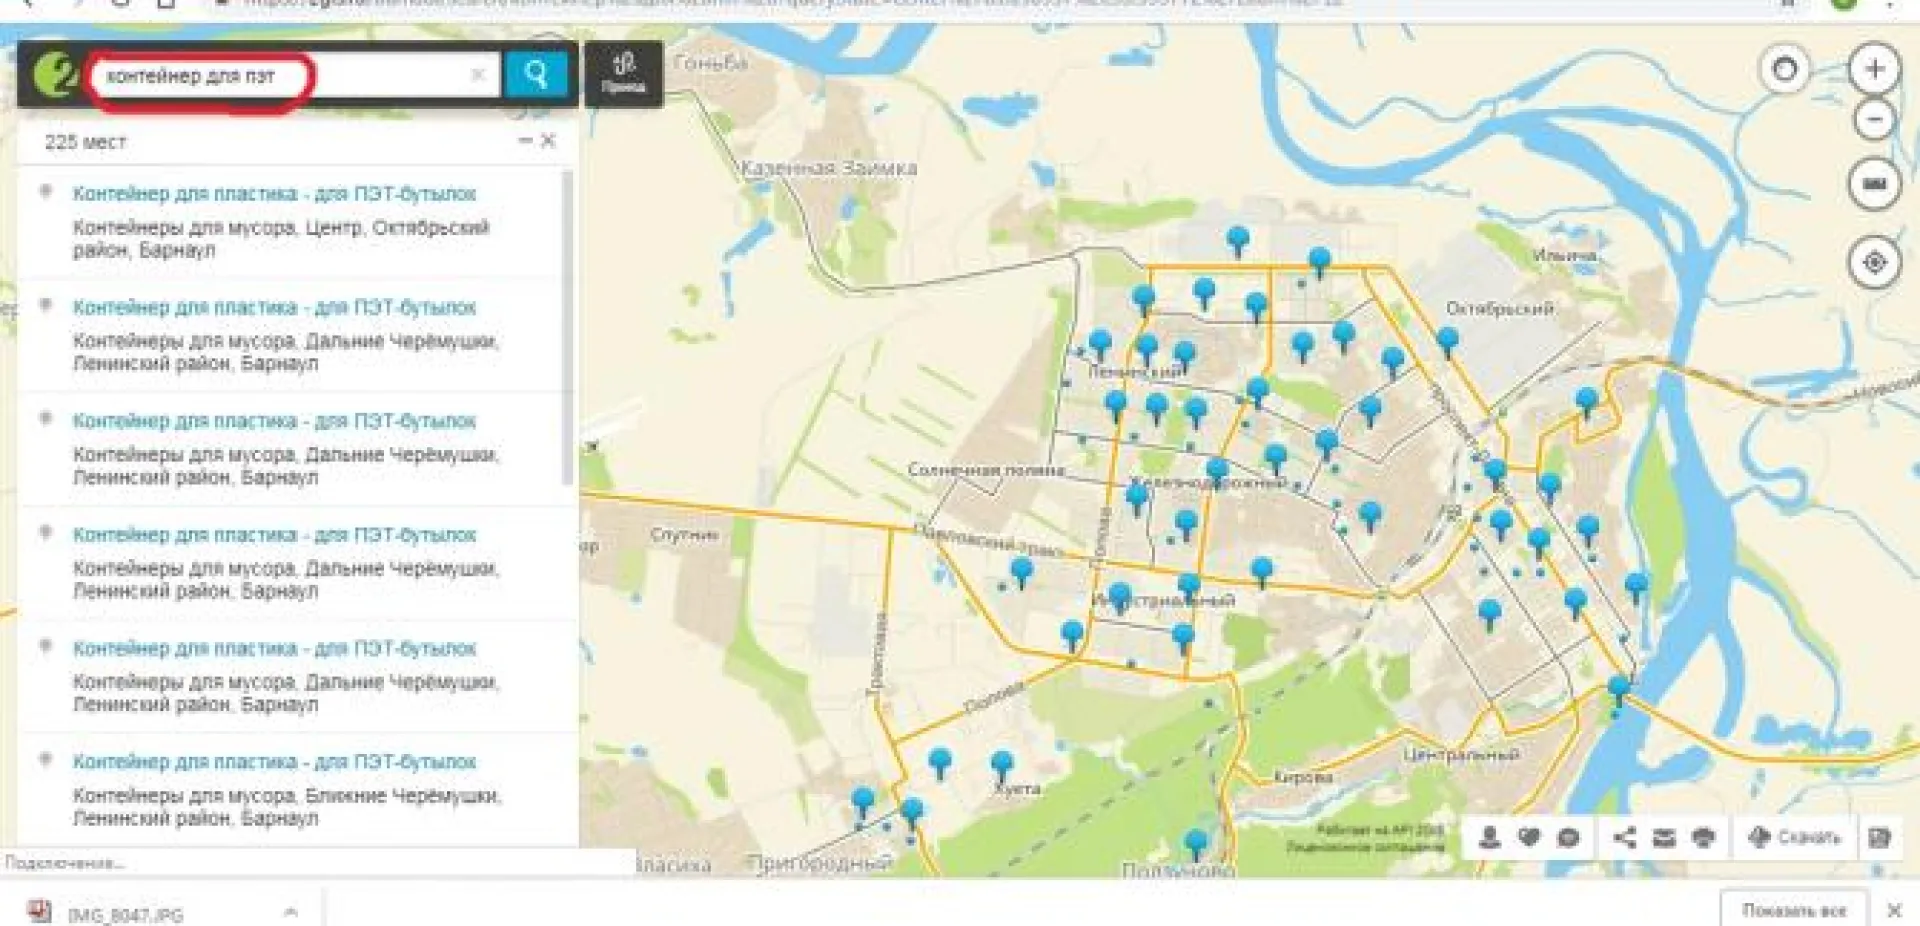Click the blue magnifier search button
The height and width of the screenshot is (926, 1920).
click(536, 74)
